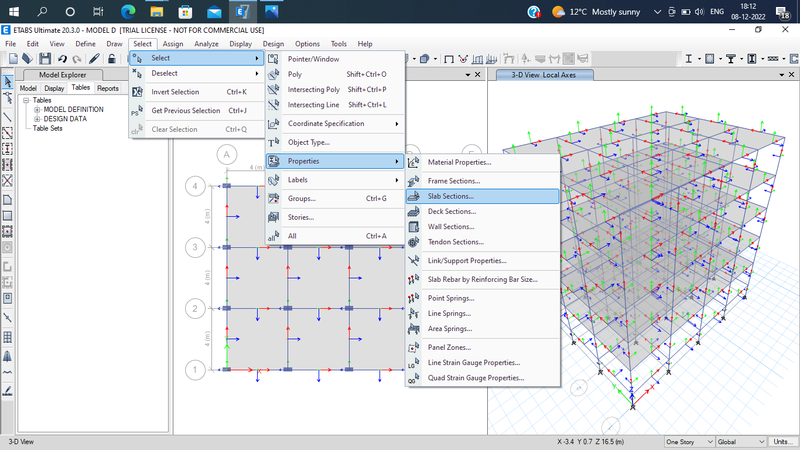Click Slab Rebar by Reinforcing Bar Size
Image resolution: width=800 pixels, height=450 pixels.
483,280
